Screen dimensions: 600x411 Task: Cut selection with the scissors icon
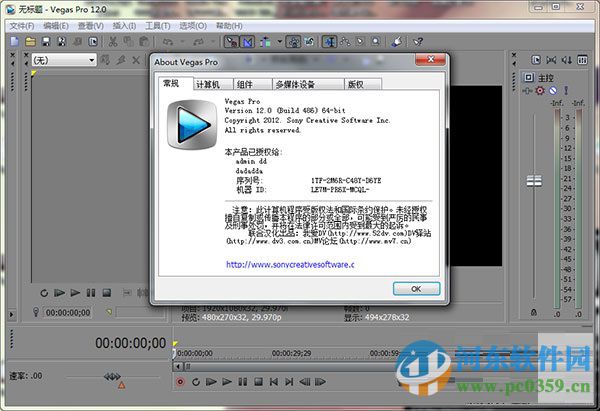click(x=112, y=41)
